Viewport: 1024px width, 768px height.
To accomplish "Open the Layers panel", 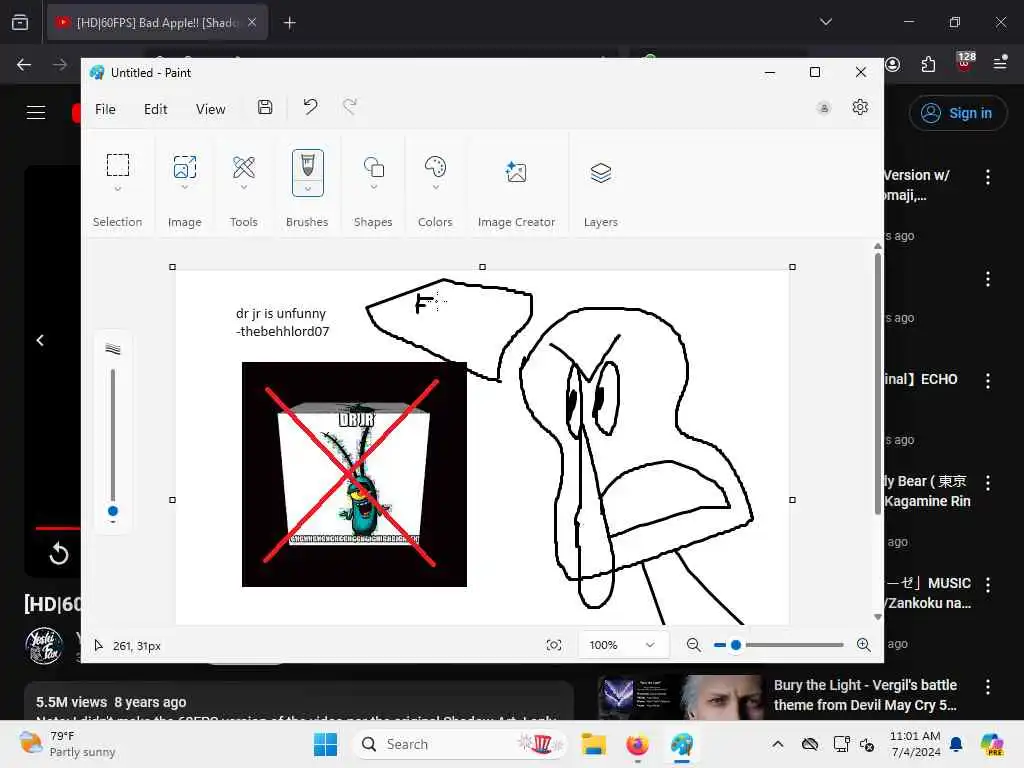I will [601, 172].
